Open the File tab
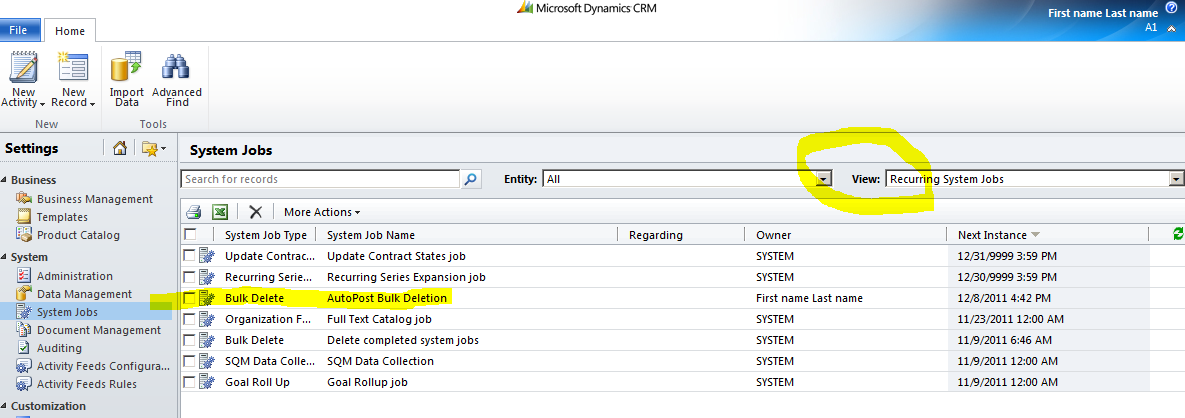1185x418 pixels. point(18,30)
